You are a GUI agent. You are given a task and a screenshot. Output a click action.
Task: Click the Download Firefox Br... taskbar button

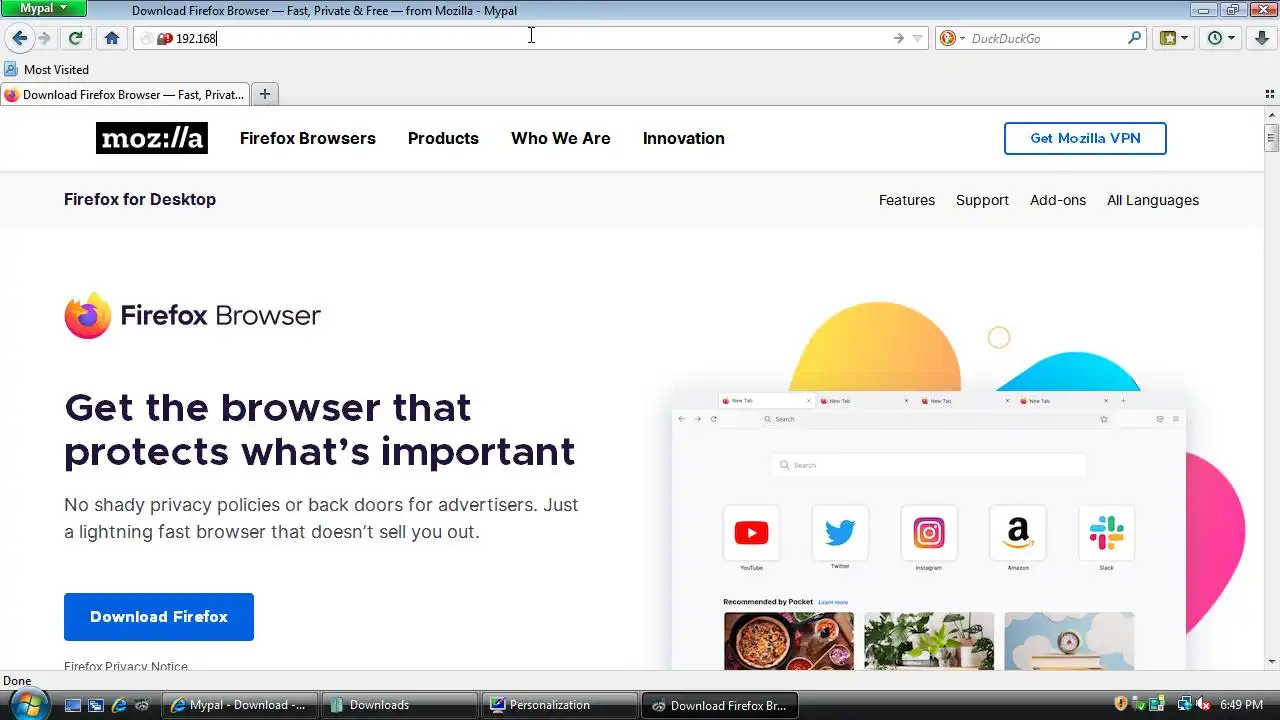tap(719, 705)
